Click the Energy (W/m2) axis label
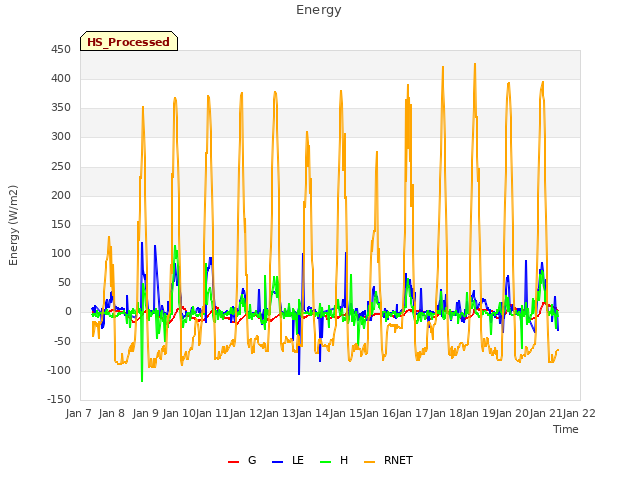Image resolution: width=640 pixels, height=480 pixels. 13,225
